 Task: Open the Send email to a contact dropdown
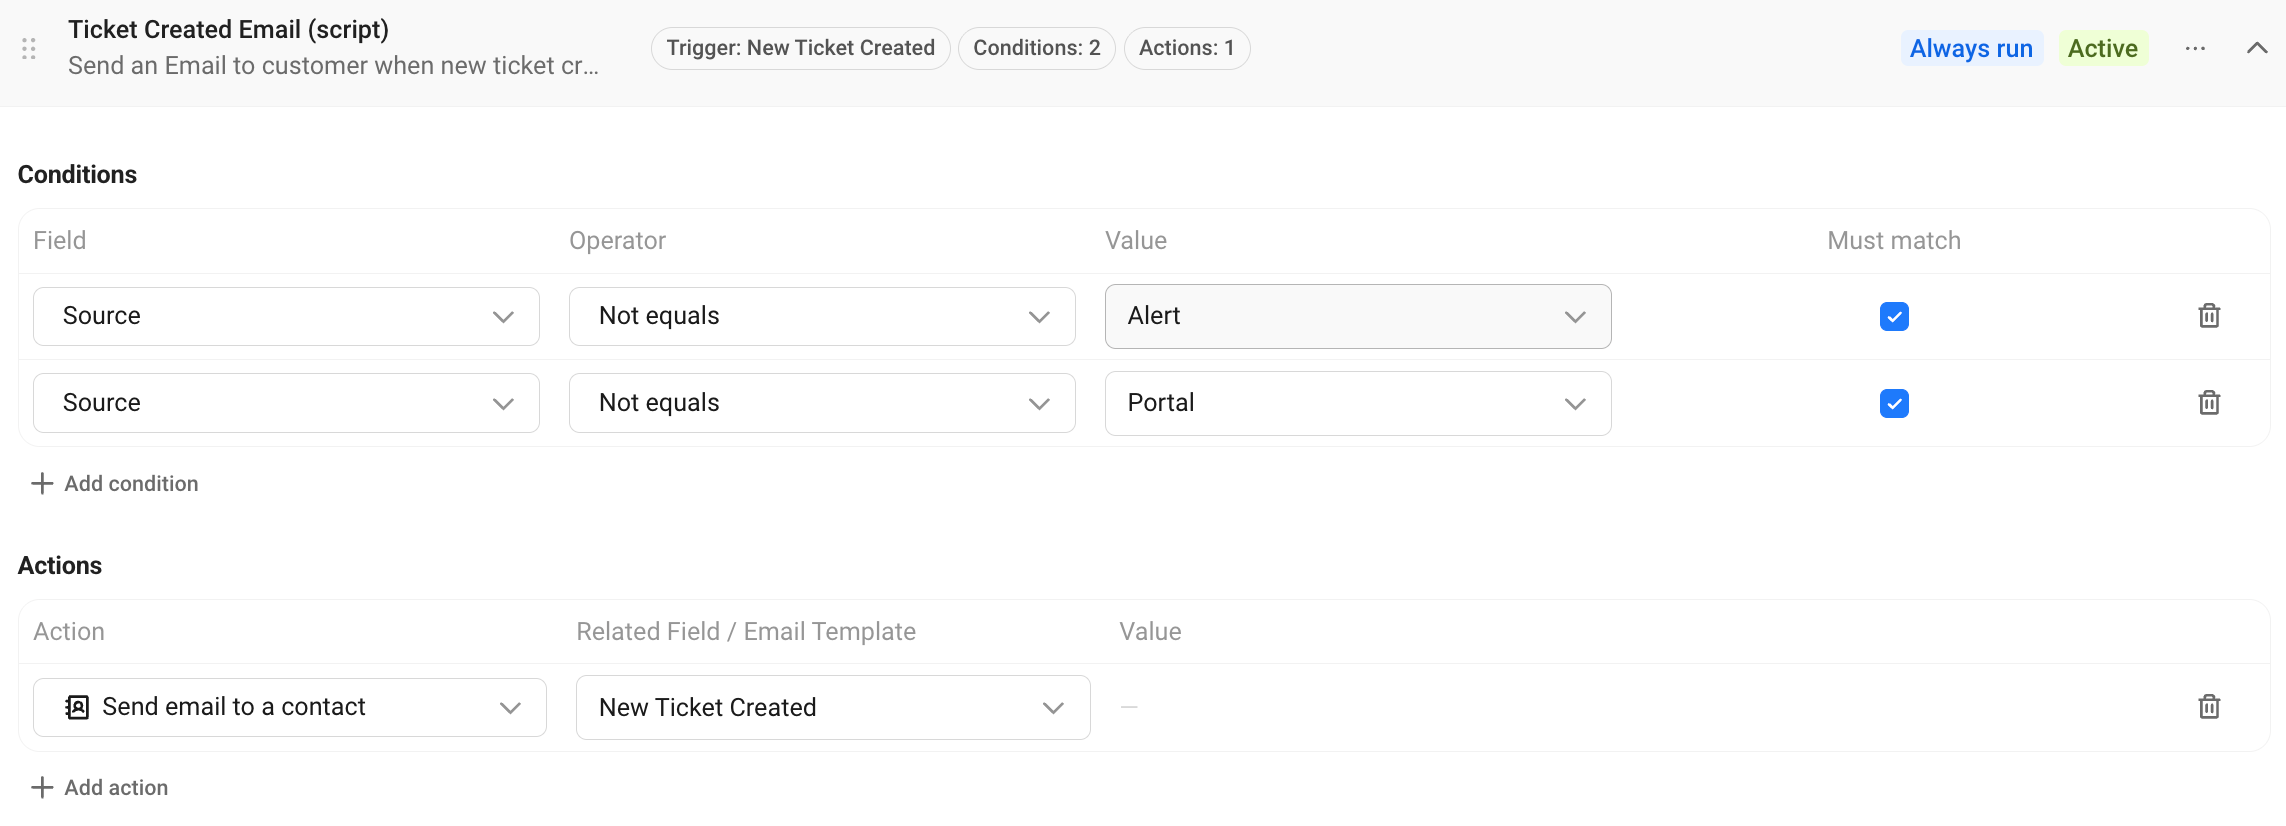tap(290, 707)
